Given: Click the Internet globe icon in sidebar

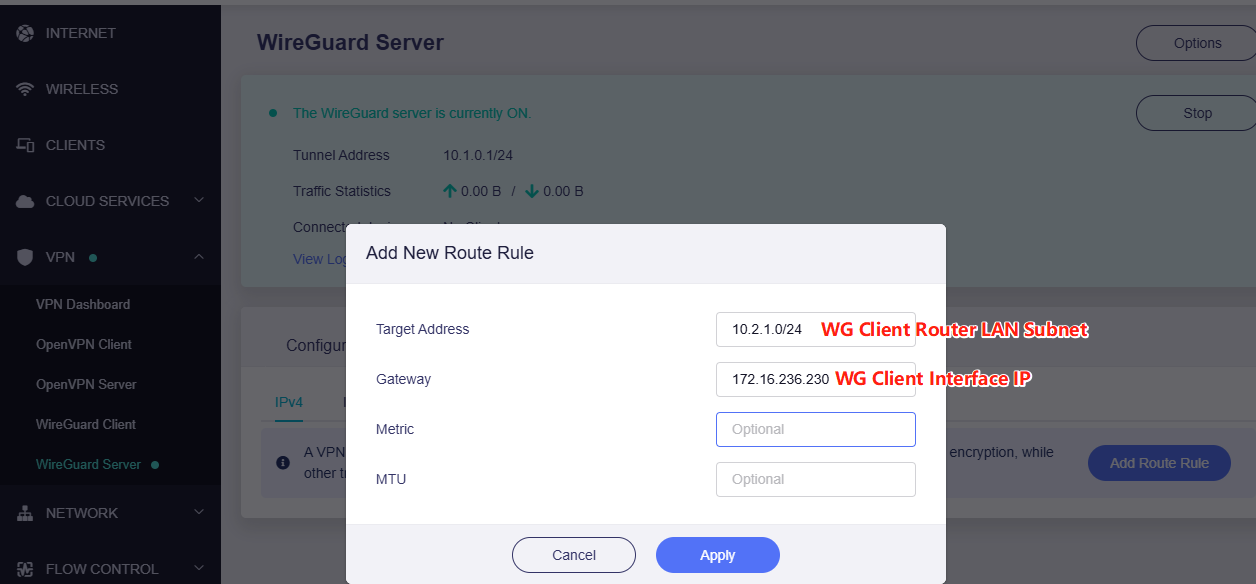Looking at the screenshot, I should (25, 33).
